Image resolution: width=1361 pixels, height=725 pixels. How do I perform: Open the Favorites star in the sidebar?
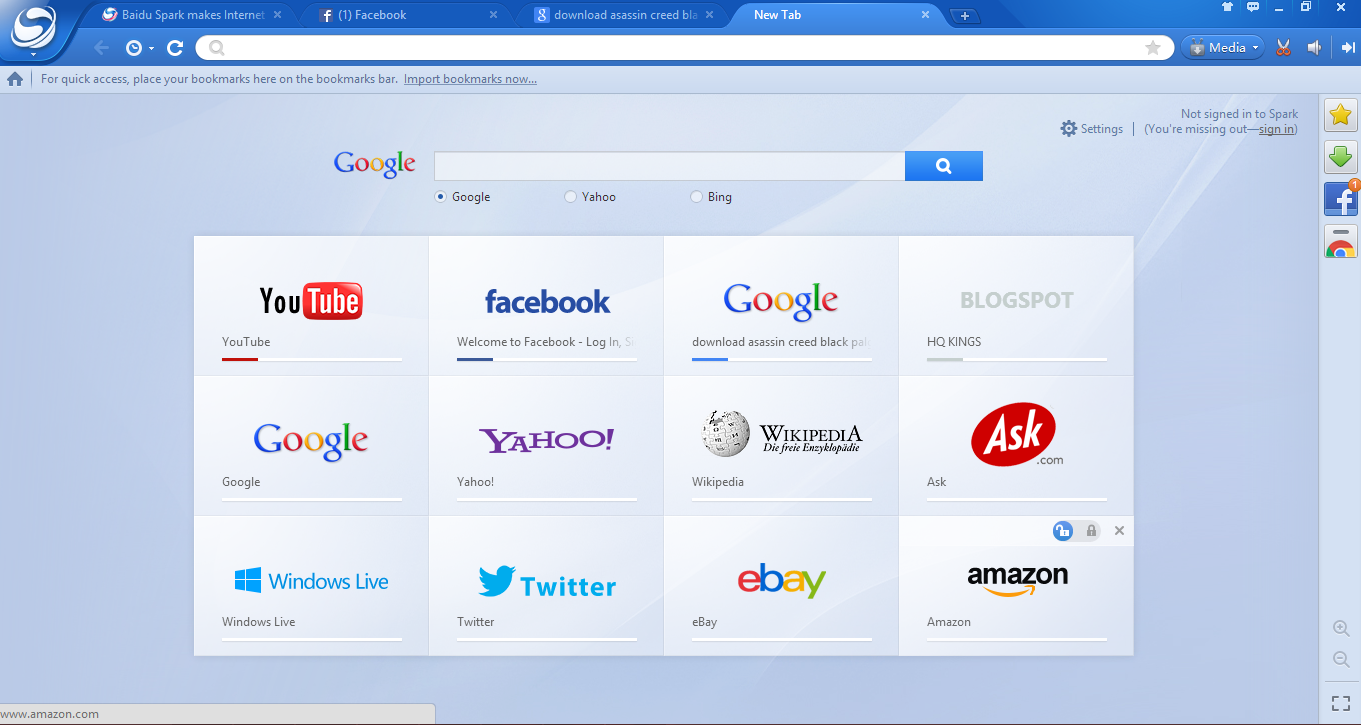[x=1341, y=115]
